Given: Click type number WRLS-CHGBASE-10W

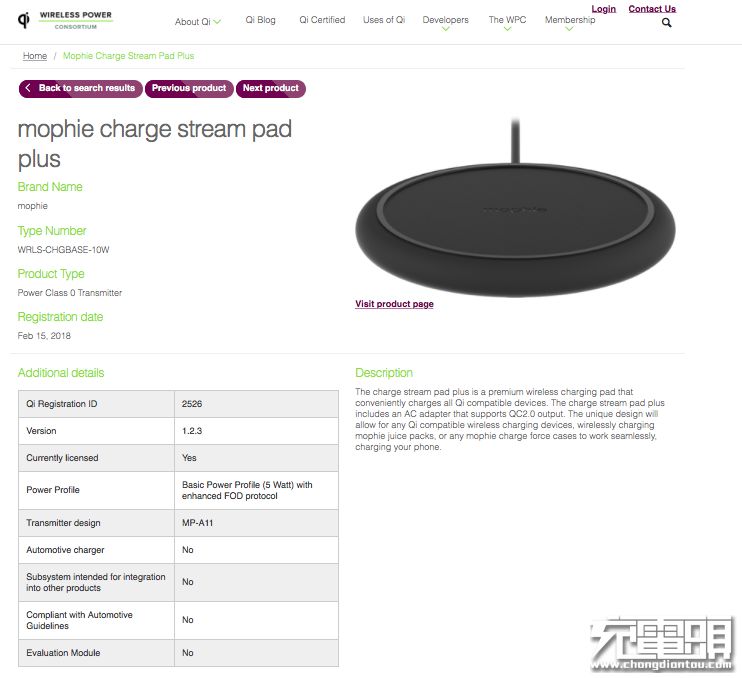Looking at the screenshot, I should pyautogui.click(x=63, y=249).
